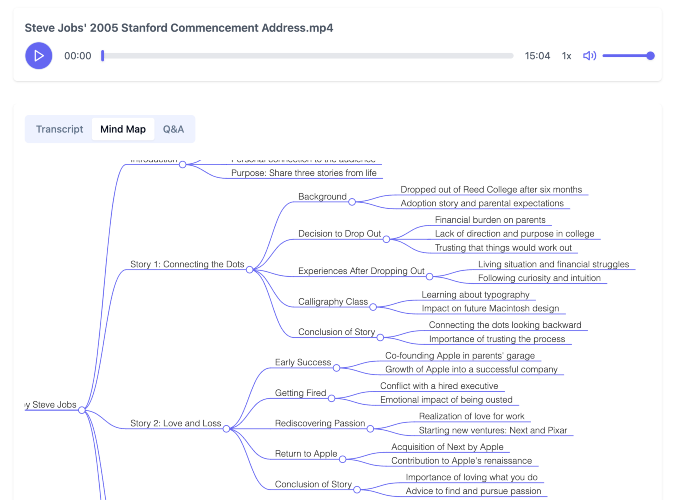Collapse Story 2 Conclusion of Story circle
This screenshot has height=500, width=678.
pyautogui.click(x=357, y=490)
